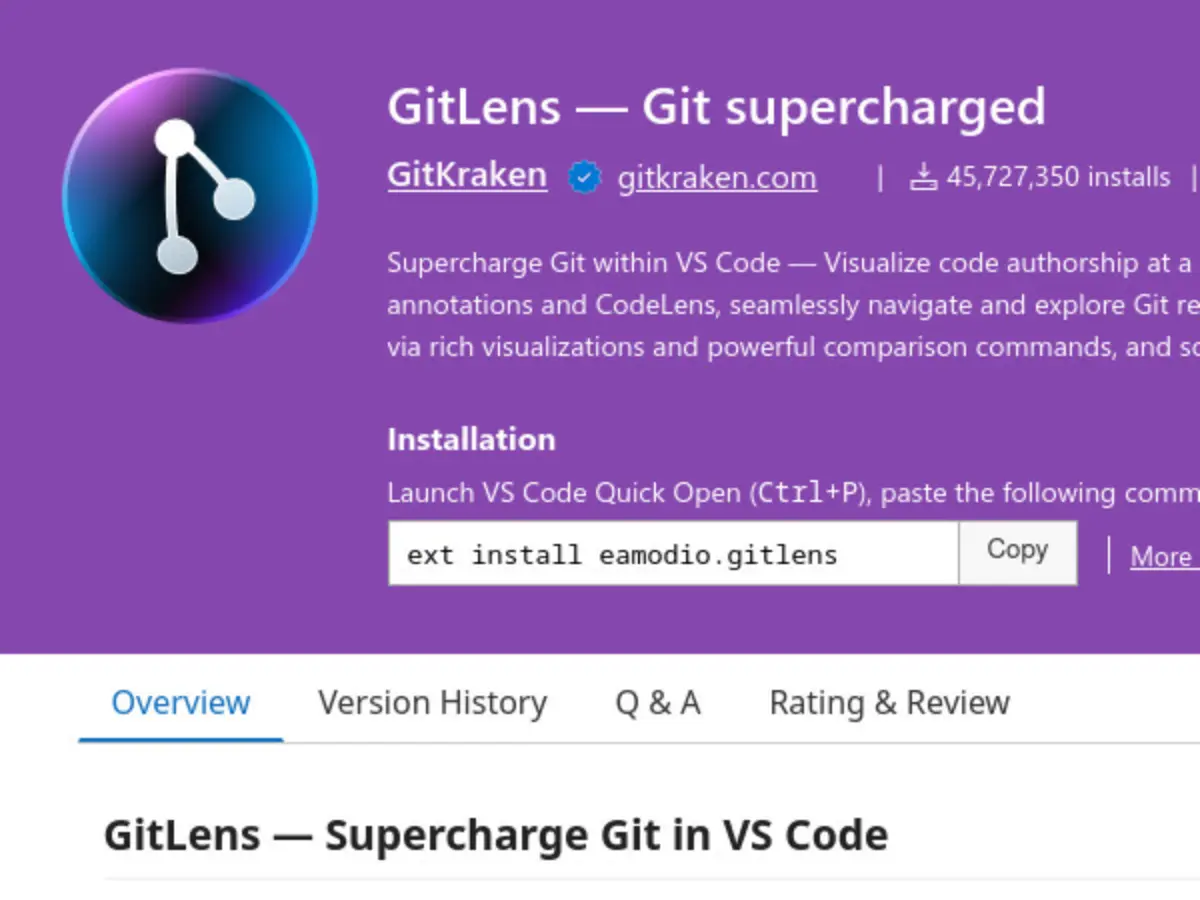Click the verified publisher checkmark badge
This screenshot has height=900, width=1200.
[583, 176]
